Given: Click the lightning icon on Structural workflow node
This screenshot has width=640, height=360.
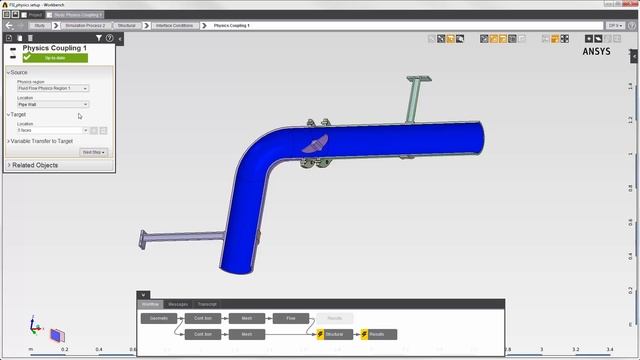Looking at the screenshot, I should coord(320,334).
